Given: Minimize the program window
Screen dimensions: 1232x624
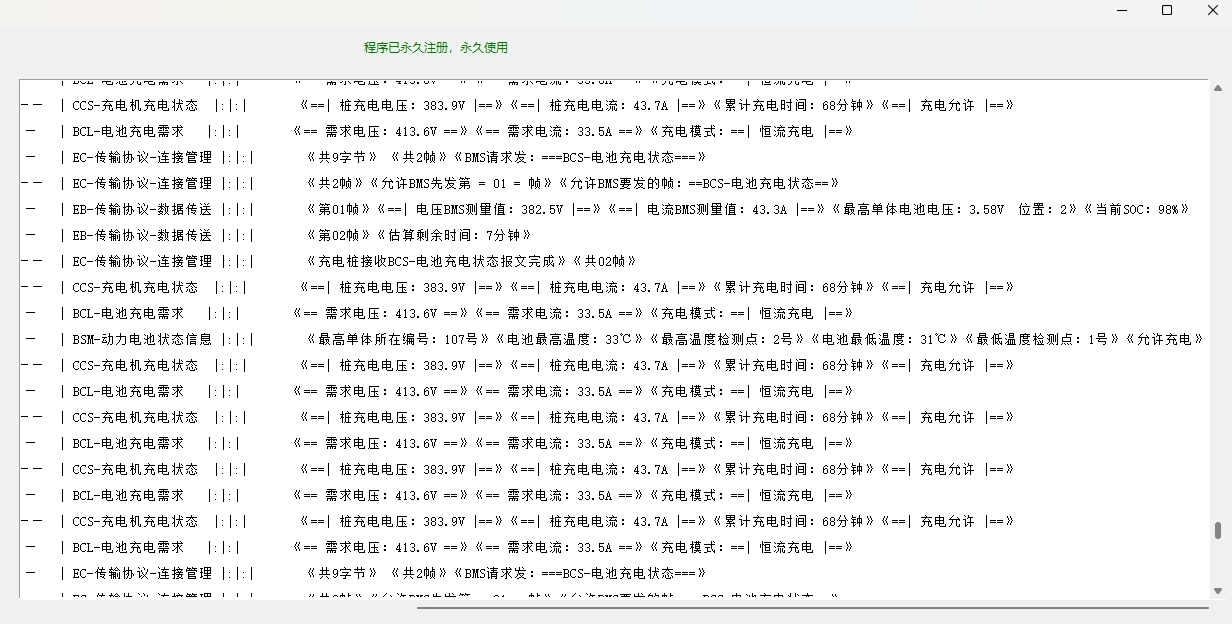Looking at the screenshot, I should point(1121,10).
